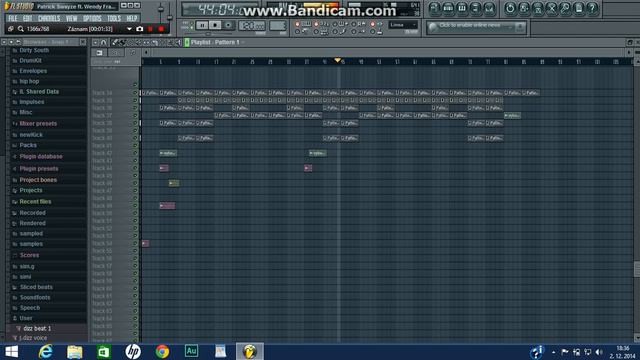Open the snap 'Line' dropdown selector

[402, 25]
